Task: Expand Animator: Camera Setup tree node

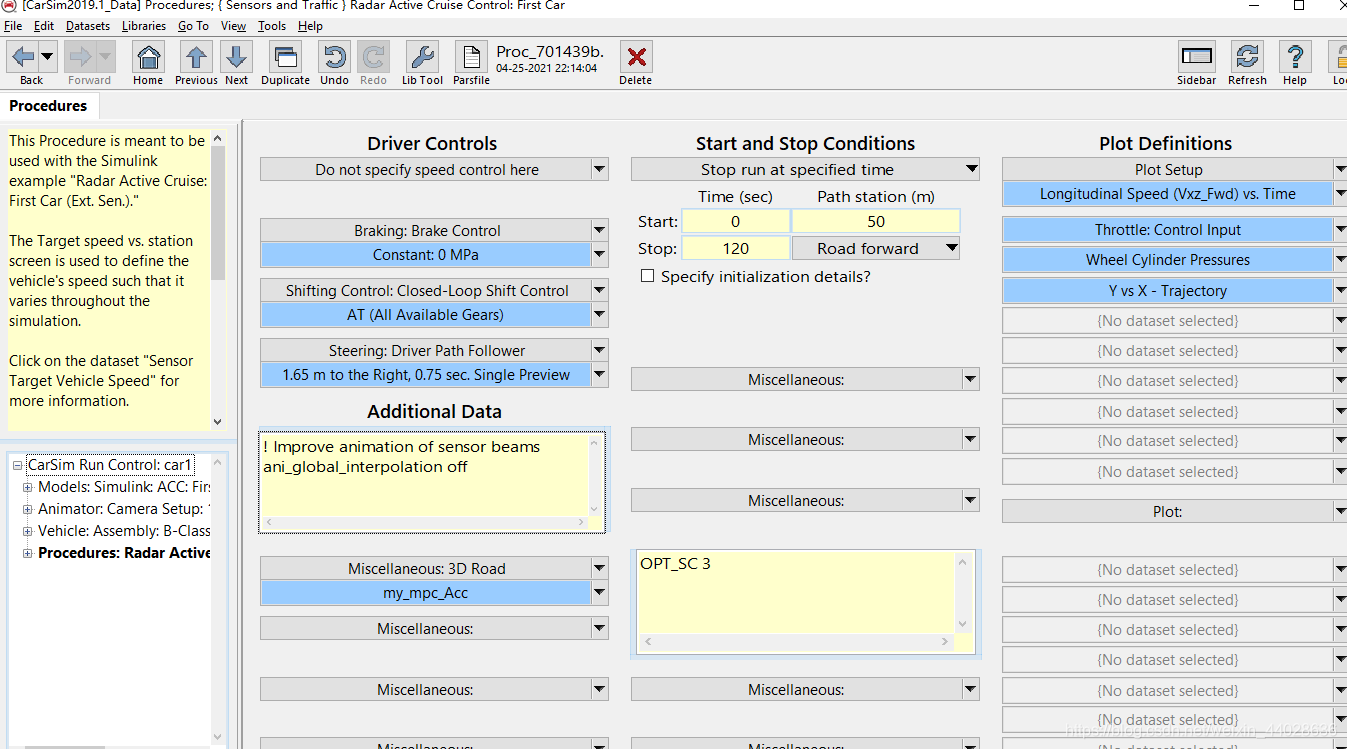Action: [27, 509]
